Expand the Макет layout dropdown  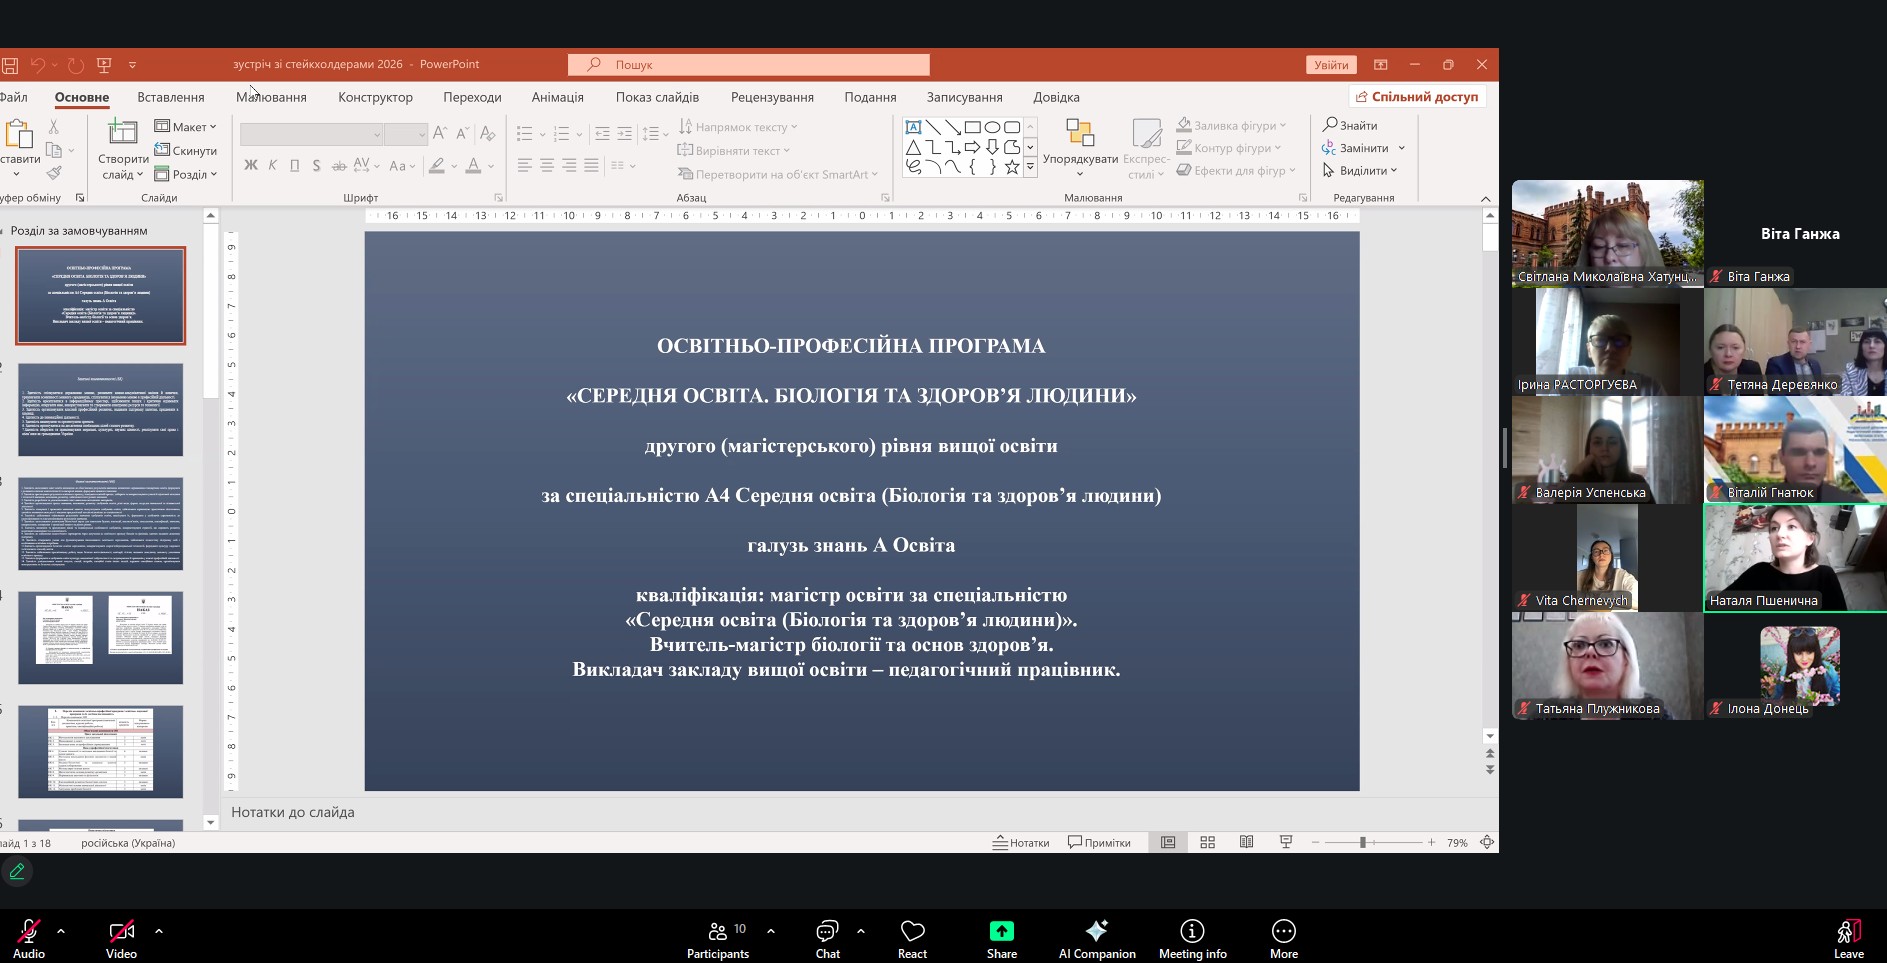point(186,127)
